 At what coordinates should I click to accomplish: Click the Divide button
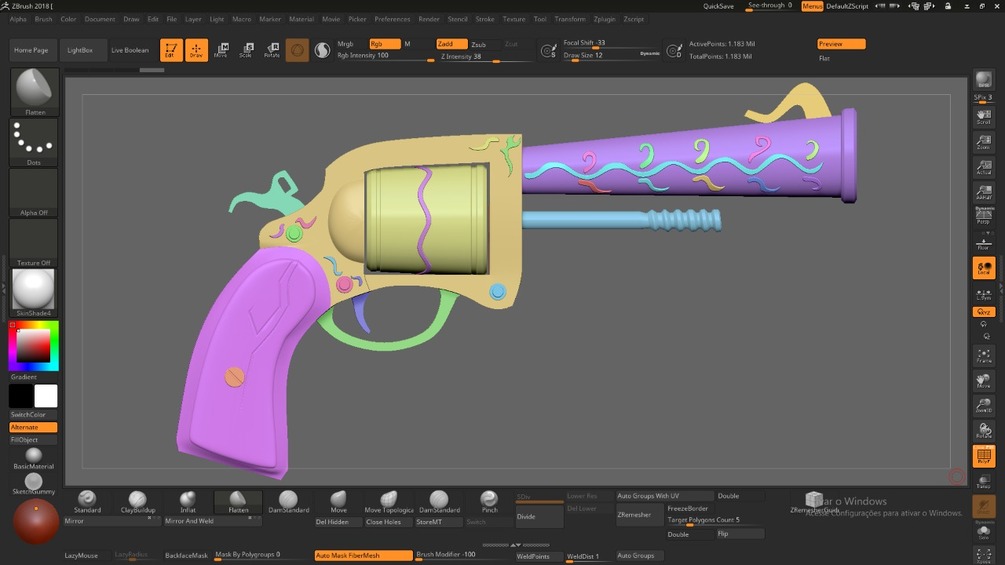540,516
